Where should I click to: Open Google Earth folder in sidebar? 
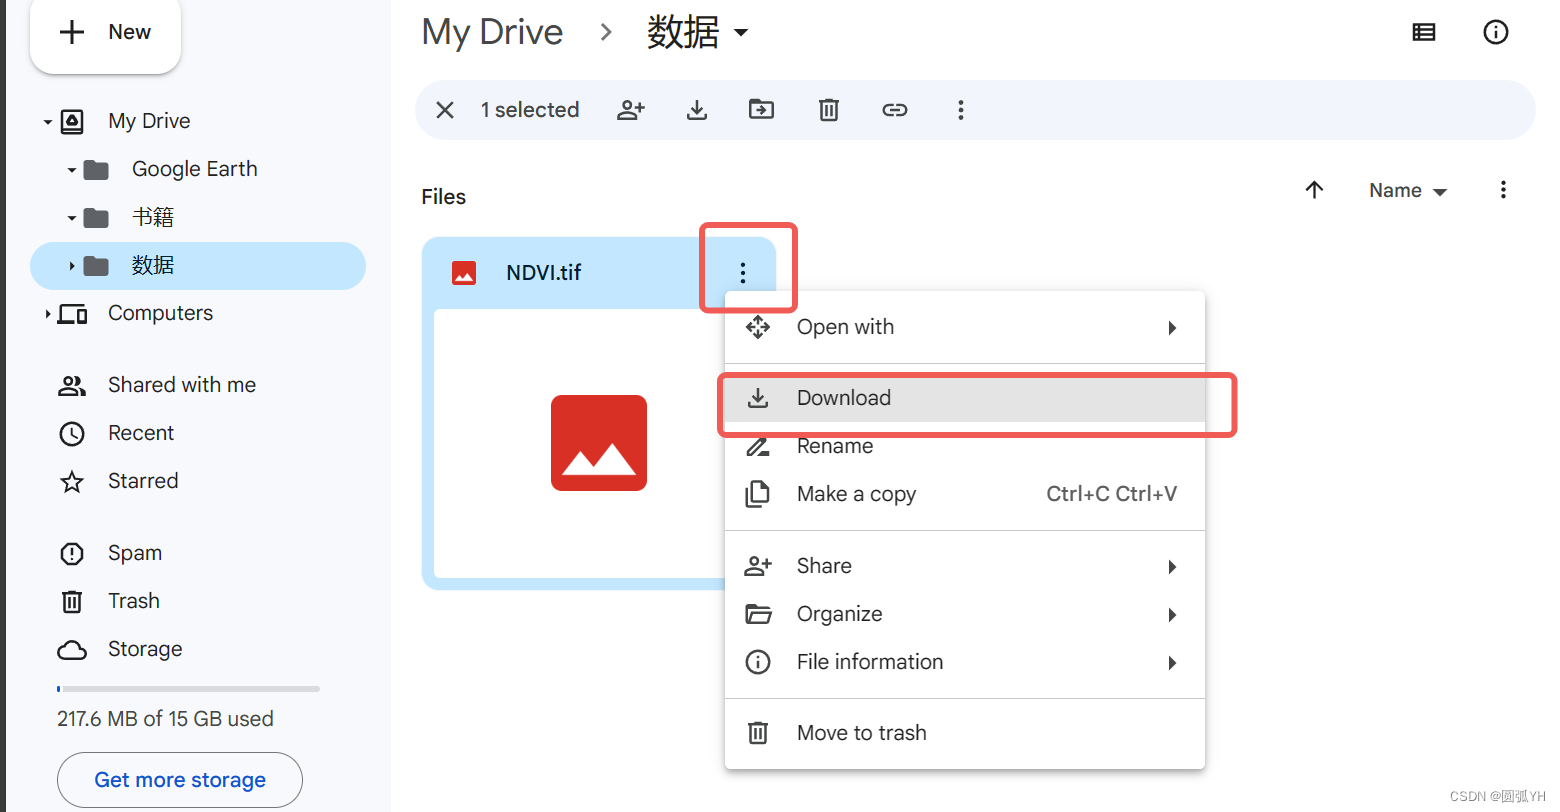195,169
